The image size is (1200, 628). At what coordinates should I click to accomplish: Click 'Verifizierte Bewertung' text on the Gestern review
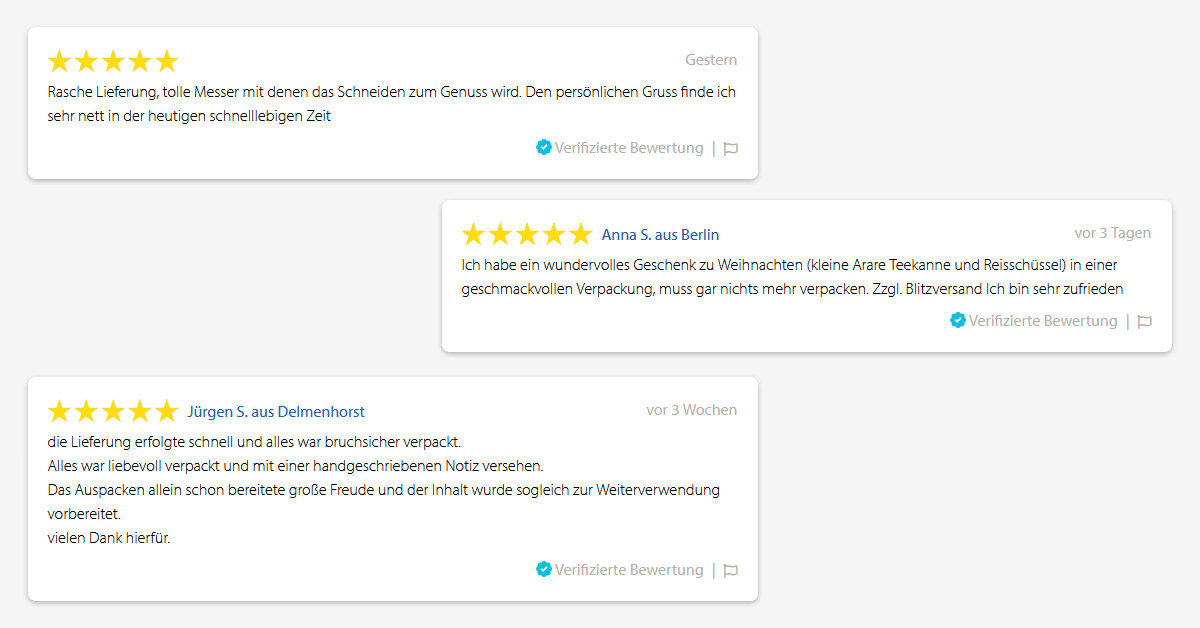[x=629, y=148]
